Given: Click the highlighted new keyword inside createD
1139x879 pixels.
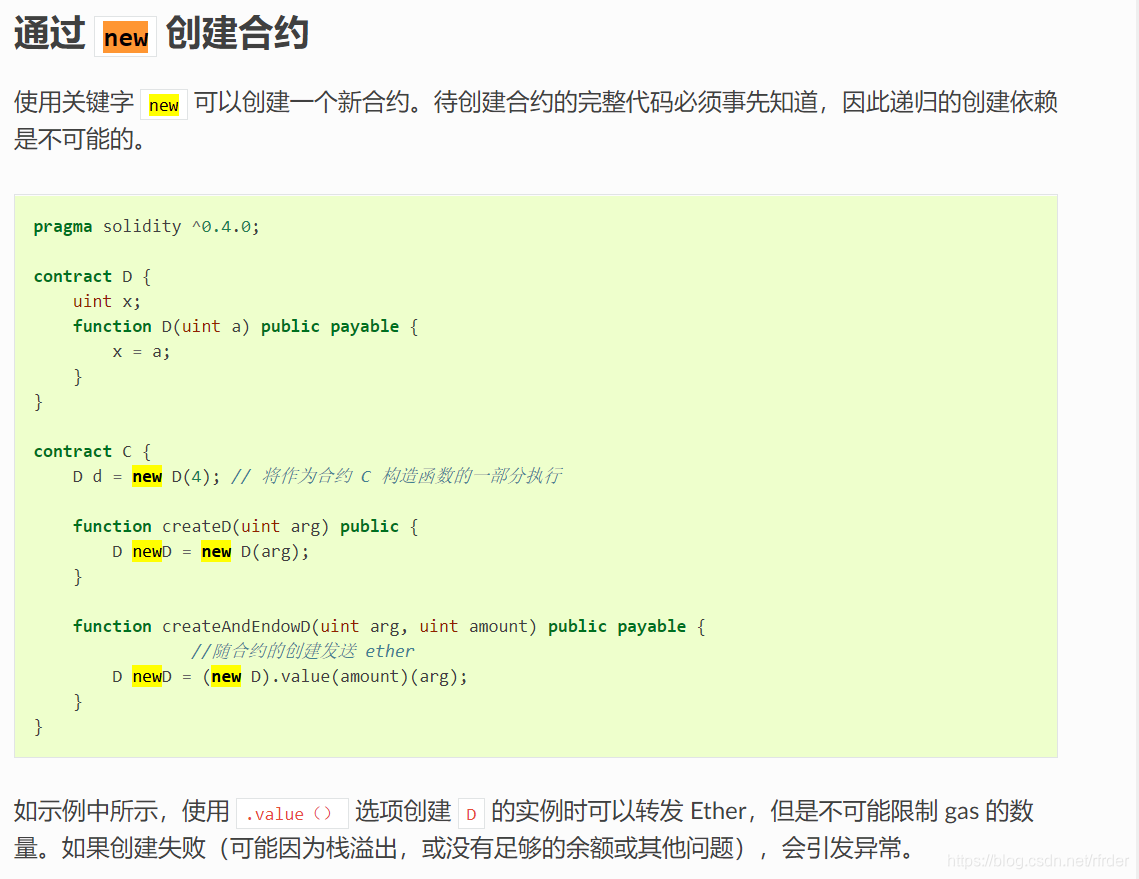Looking at the screenshot, I should point(216,551).
